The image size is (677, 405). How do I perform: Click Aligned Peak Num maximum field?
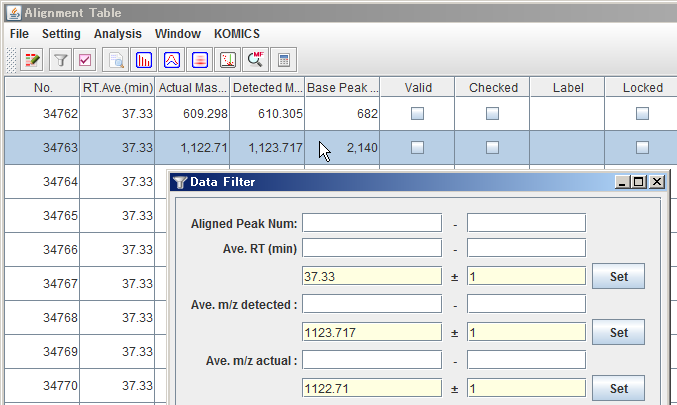526,223
